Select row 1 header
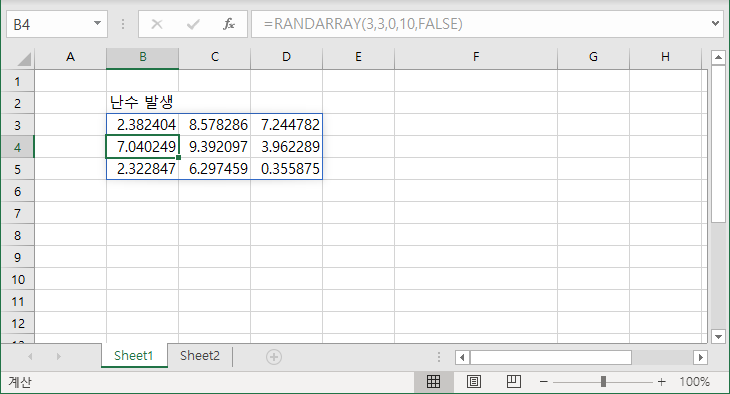This screenshot has width=730, height=394. pos(18,81)
